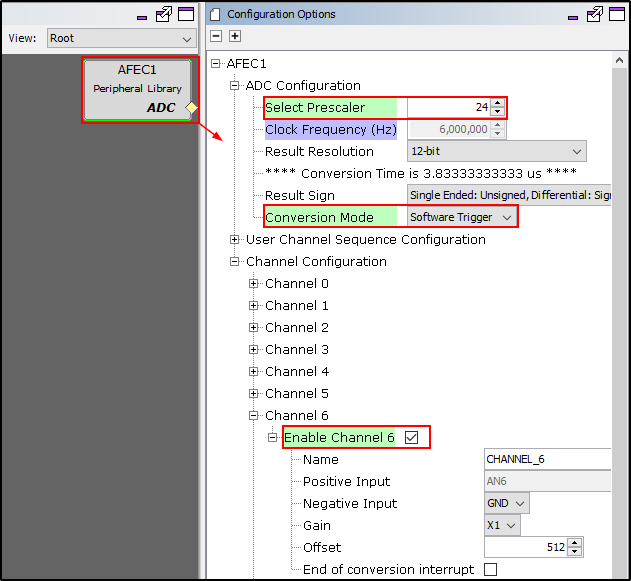Click the Offset 512 value field
The height and width of the screenshot is (581, 631).
coord(526,547)
